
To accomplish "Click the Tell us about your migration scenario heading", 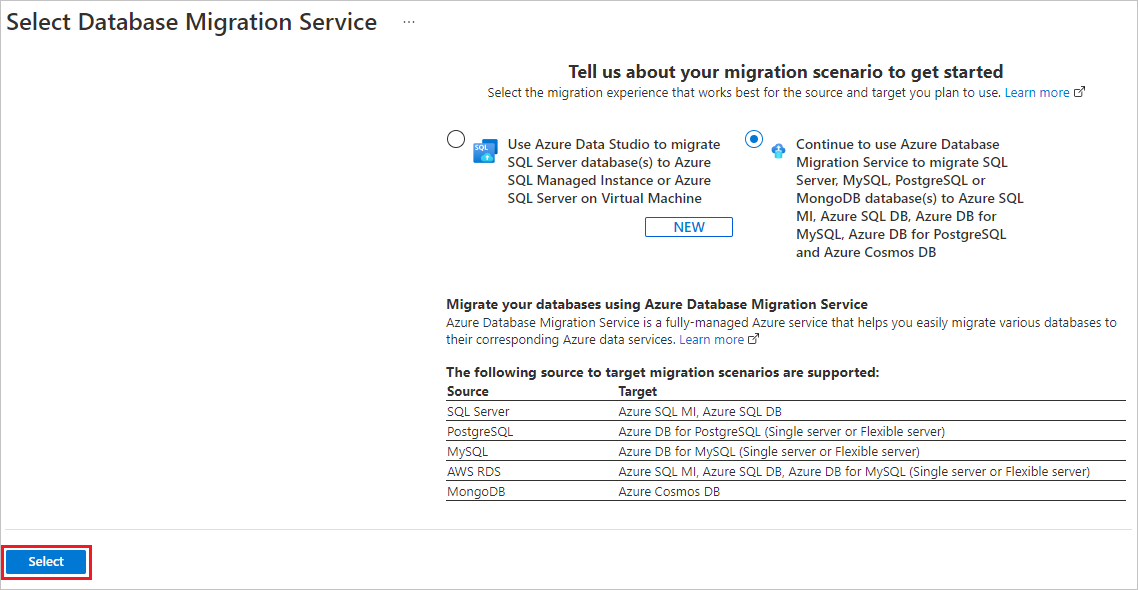I will pyautogui.click(x=785, y=72).
